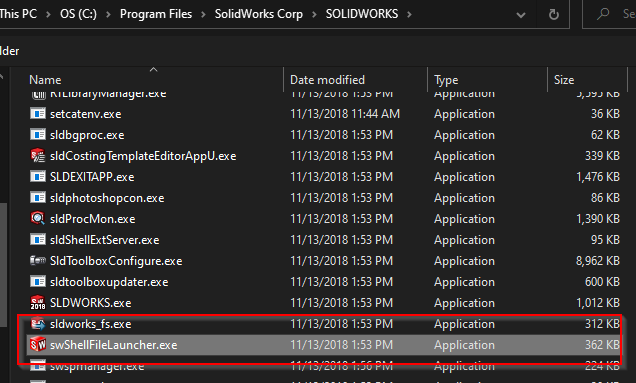Select the sldShellExtServer.exe file icon
The width and height of the screenshot is (636, 383).
coord(38,239)
